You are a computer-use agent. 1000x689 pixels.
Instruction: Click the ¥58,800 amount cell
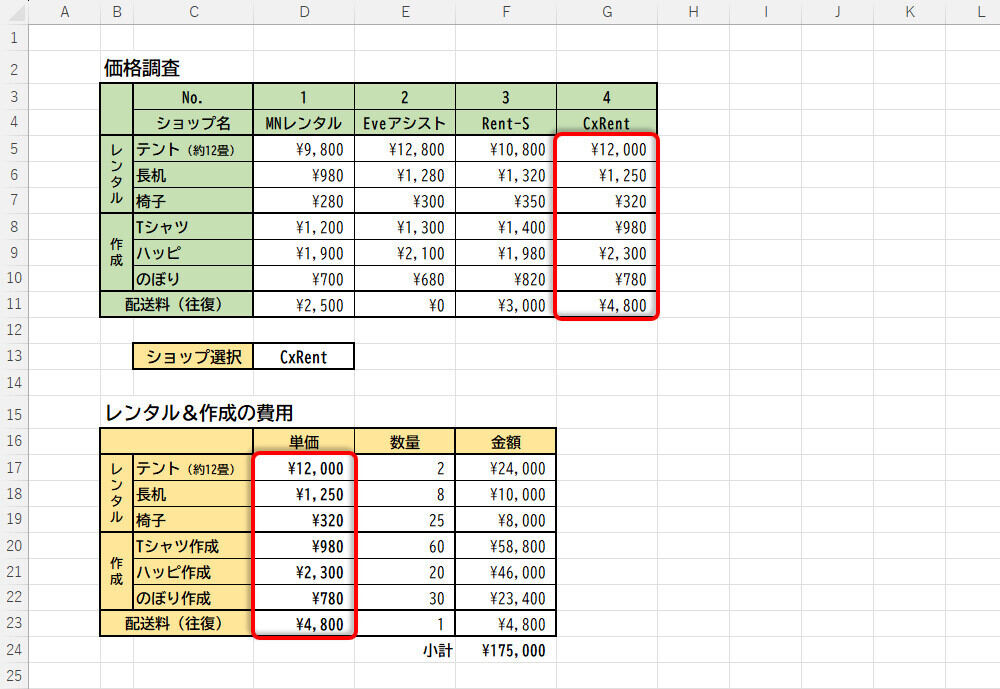(x=506, y=546)
